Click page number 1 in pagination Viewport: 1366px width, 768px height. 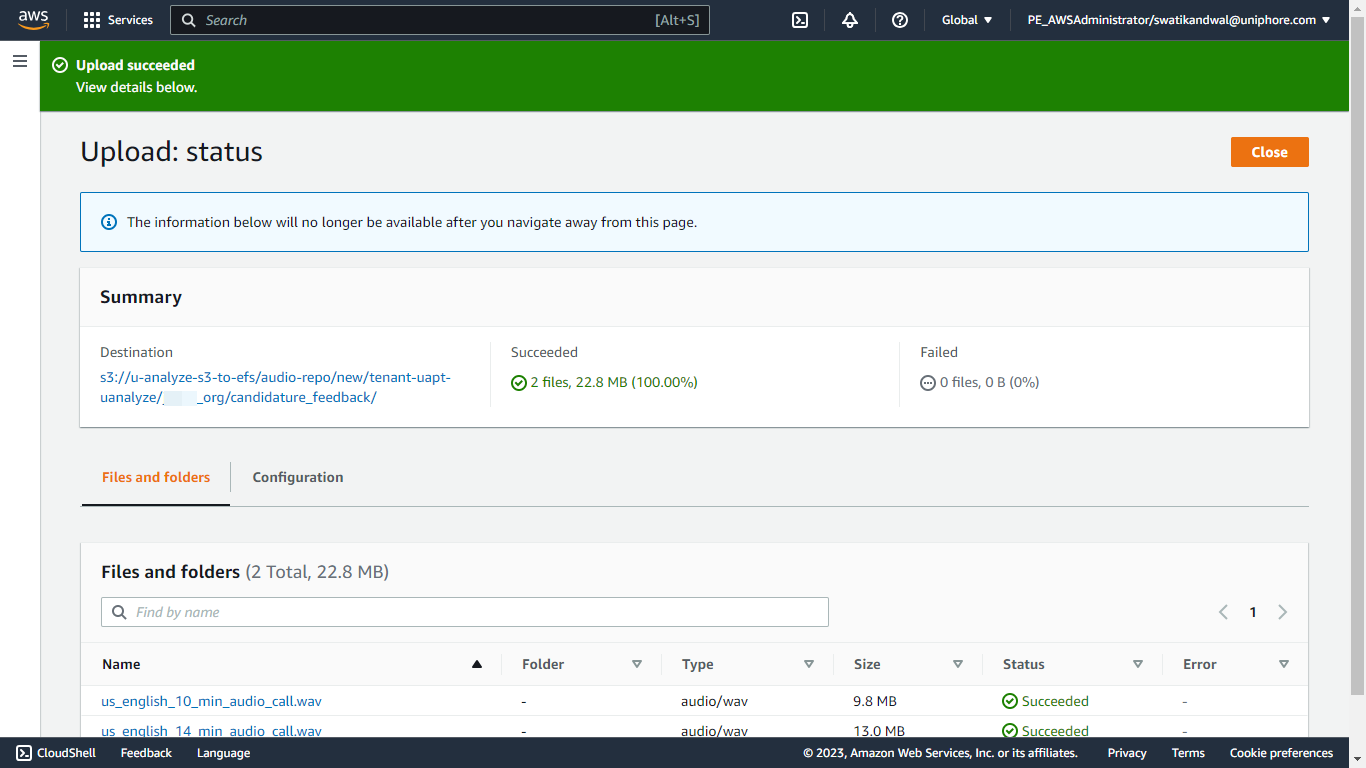pos(1253,612)
